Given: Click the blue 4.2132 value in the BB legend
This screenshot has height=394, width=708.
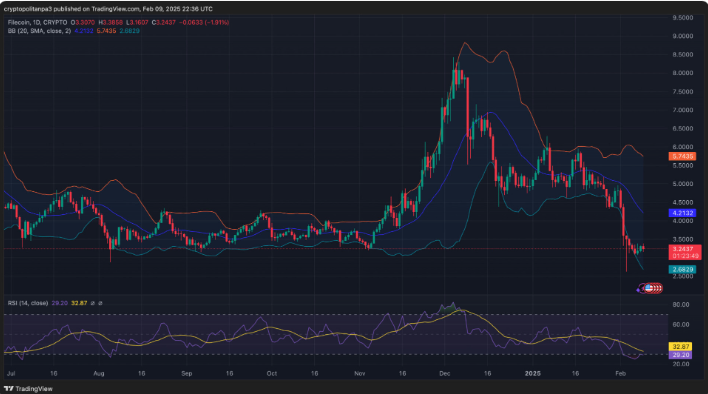Looking at the screenshot, I should pyautogui.click(x=84, y=31).
